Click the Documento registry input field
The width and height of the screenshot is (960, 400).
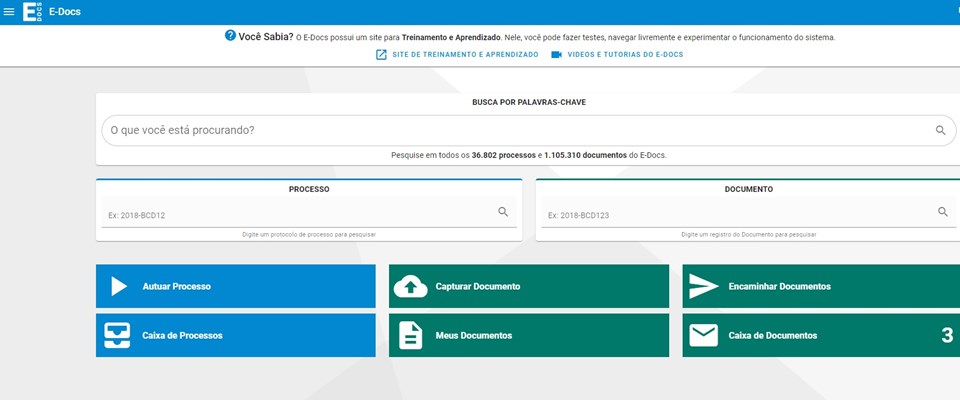click(738, 215)
